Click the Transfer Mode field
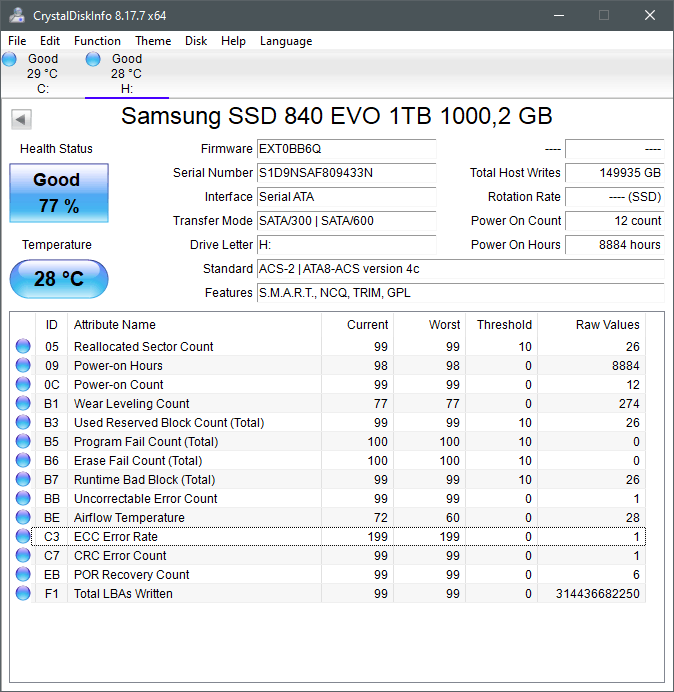 (346, 221)
